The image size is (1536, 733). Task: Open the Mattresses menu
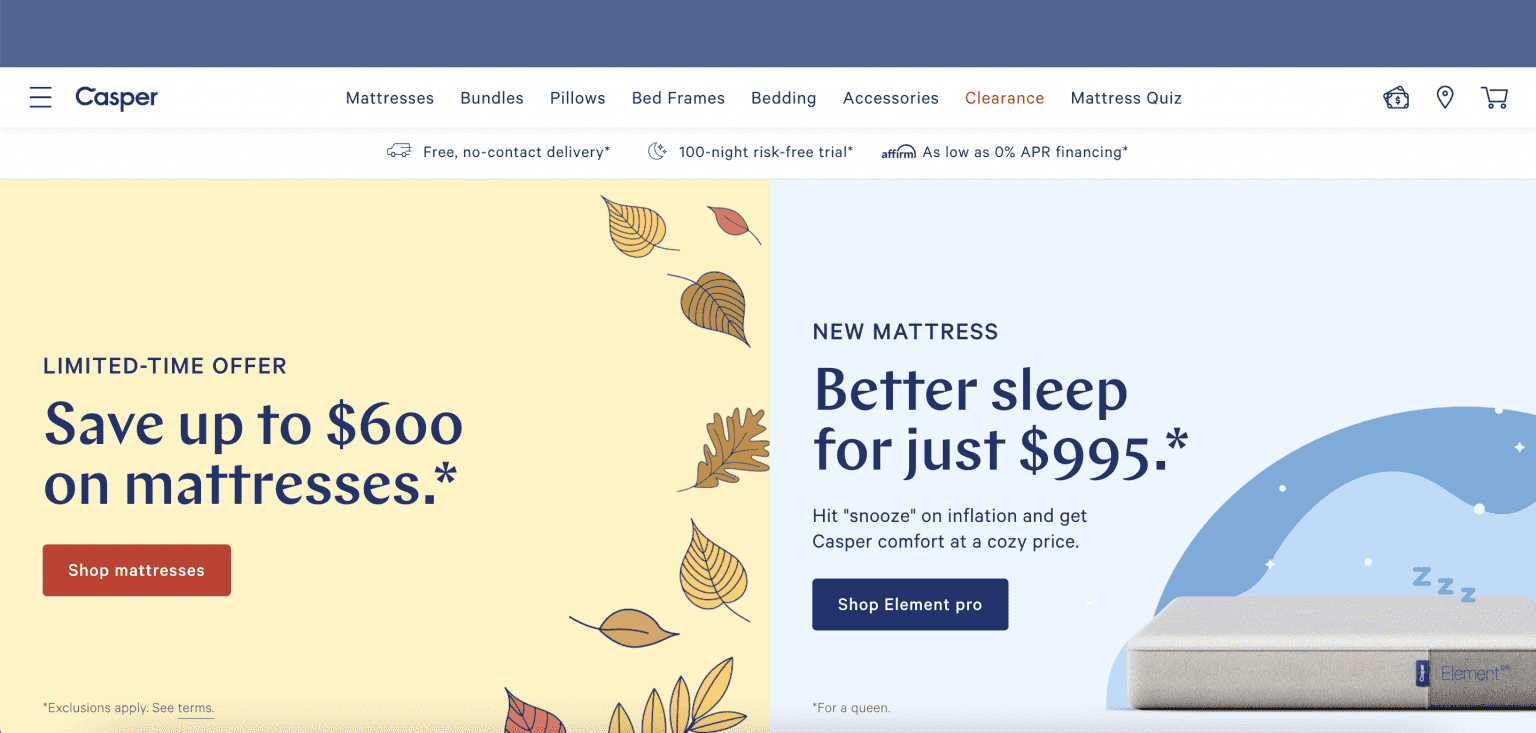point(389,97)
